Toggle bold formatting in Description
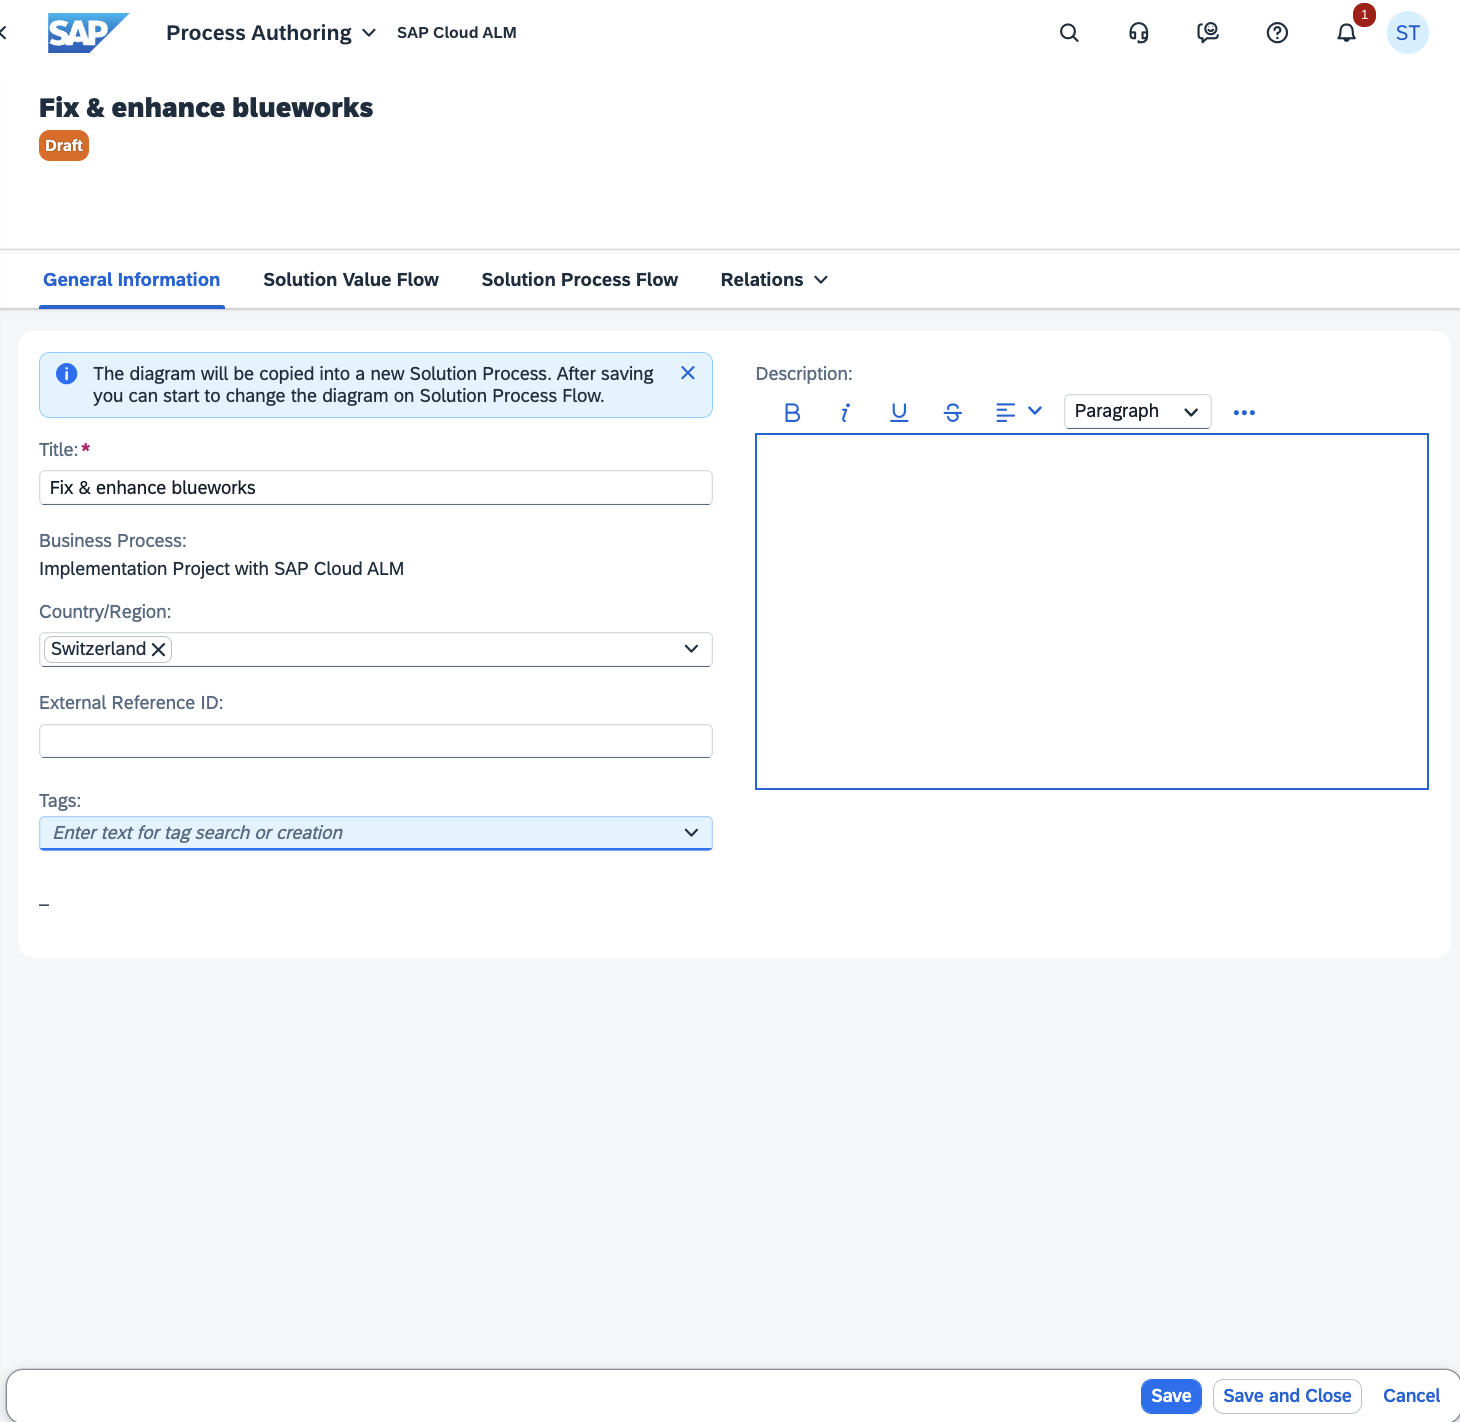The height and width of the screenshot is (1422, 1460). click(x=792, y=412)
